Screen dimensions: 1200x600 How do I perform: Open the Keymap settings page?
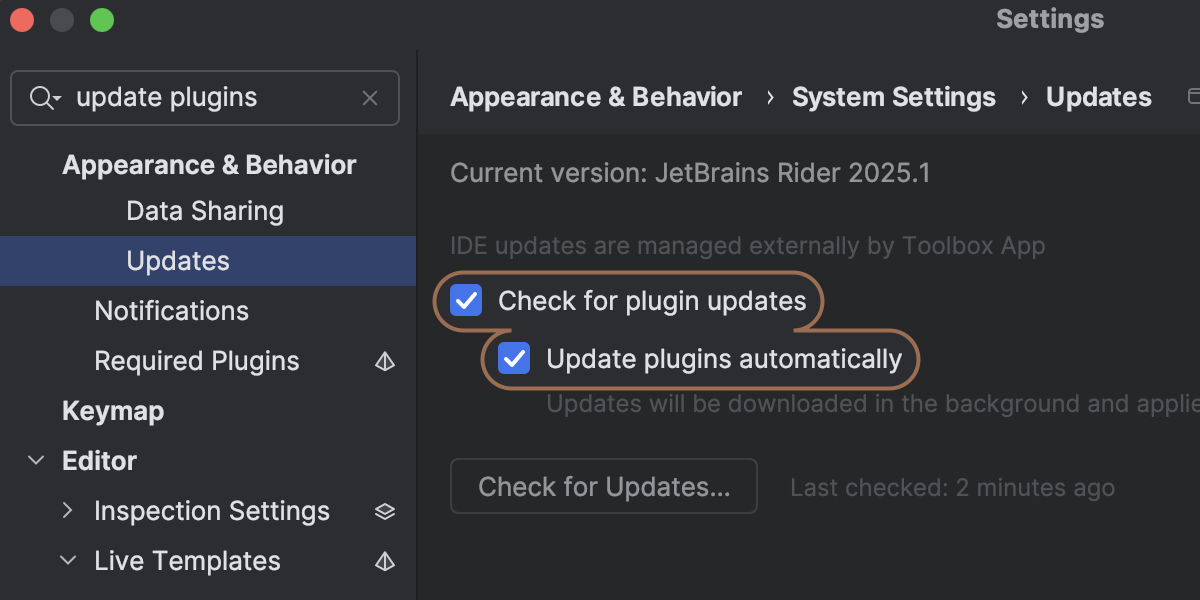(113, 411)
